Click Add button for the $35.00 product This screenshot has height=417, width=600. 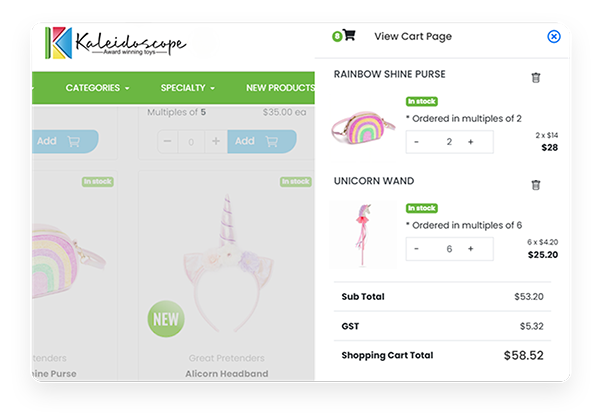click(262, 142)
